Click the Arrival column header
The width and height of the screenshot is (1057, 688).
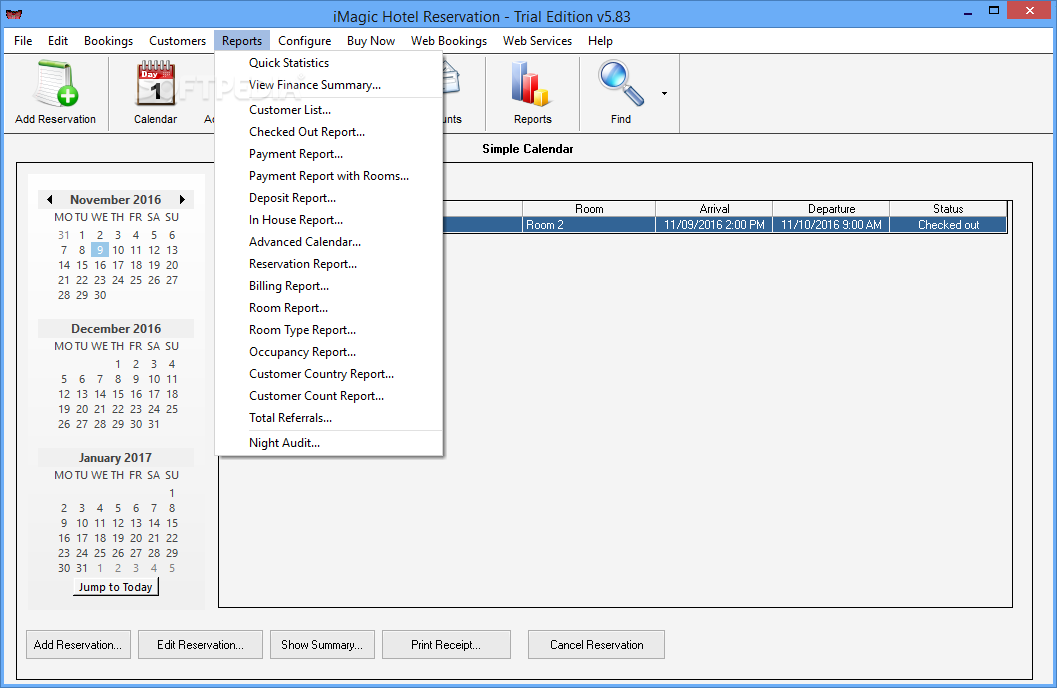[x=714, y=209]
